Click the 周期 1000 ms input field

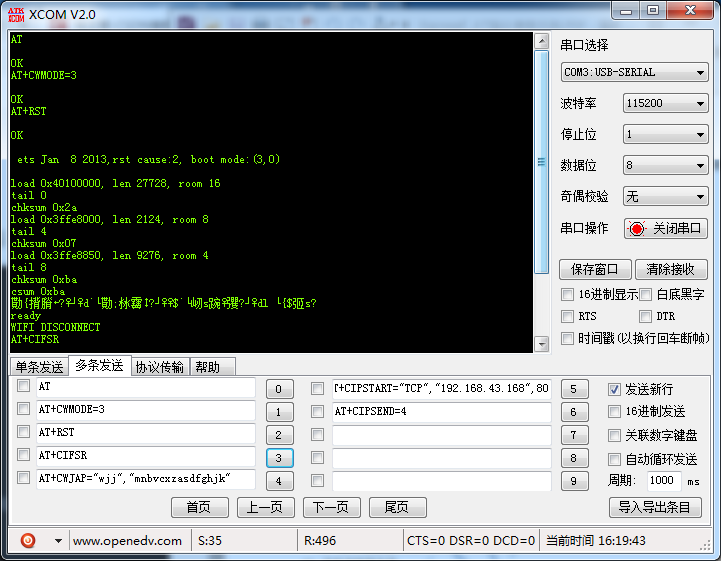click(x=664, y=481)
